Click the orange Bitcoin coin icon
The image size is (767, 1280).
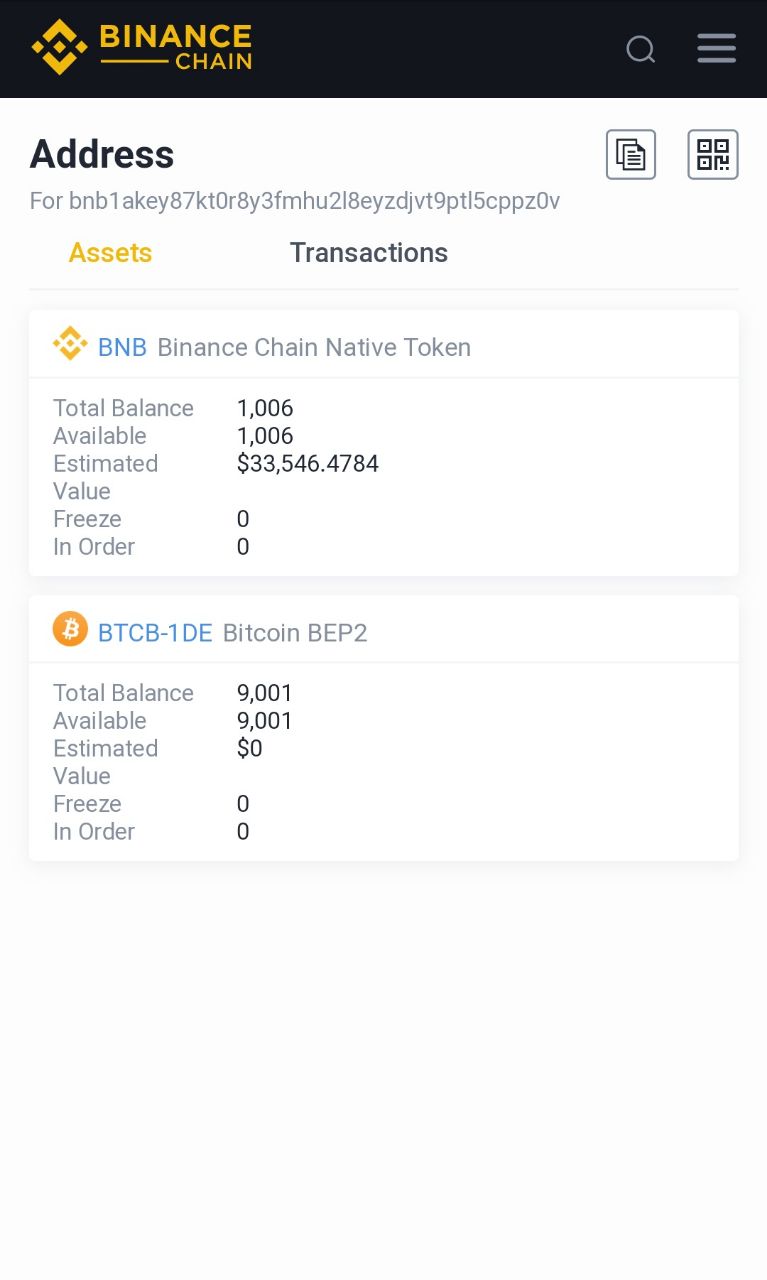pyautogui.click(x=70, y=629)
